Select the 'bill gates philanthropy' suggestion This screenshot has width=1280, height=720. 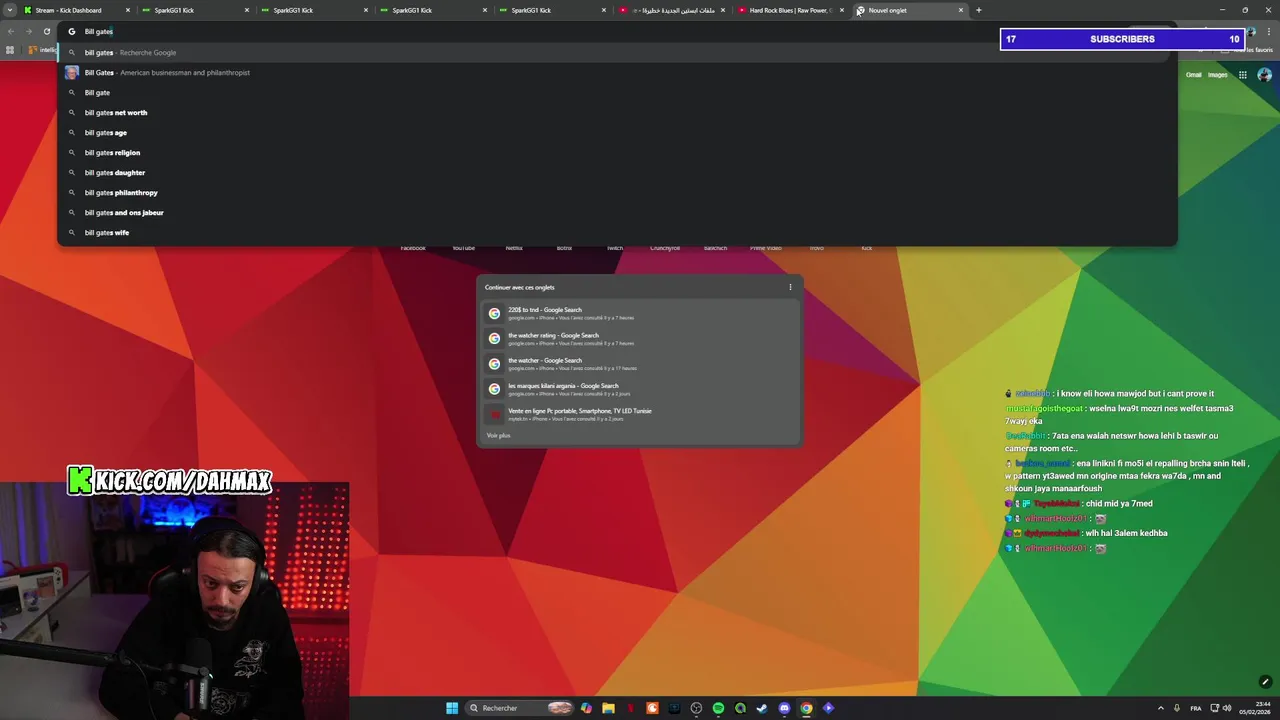[x=617, y=192]
